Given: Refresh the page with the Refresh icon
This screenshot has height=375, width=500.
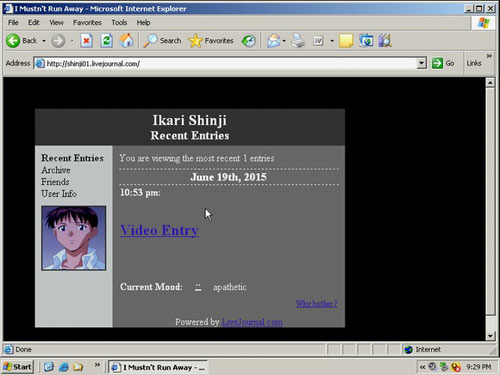Looking at the screenshot, I should click(x=106, y=41).
